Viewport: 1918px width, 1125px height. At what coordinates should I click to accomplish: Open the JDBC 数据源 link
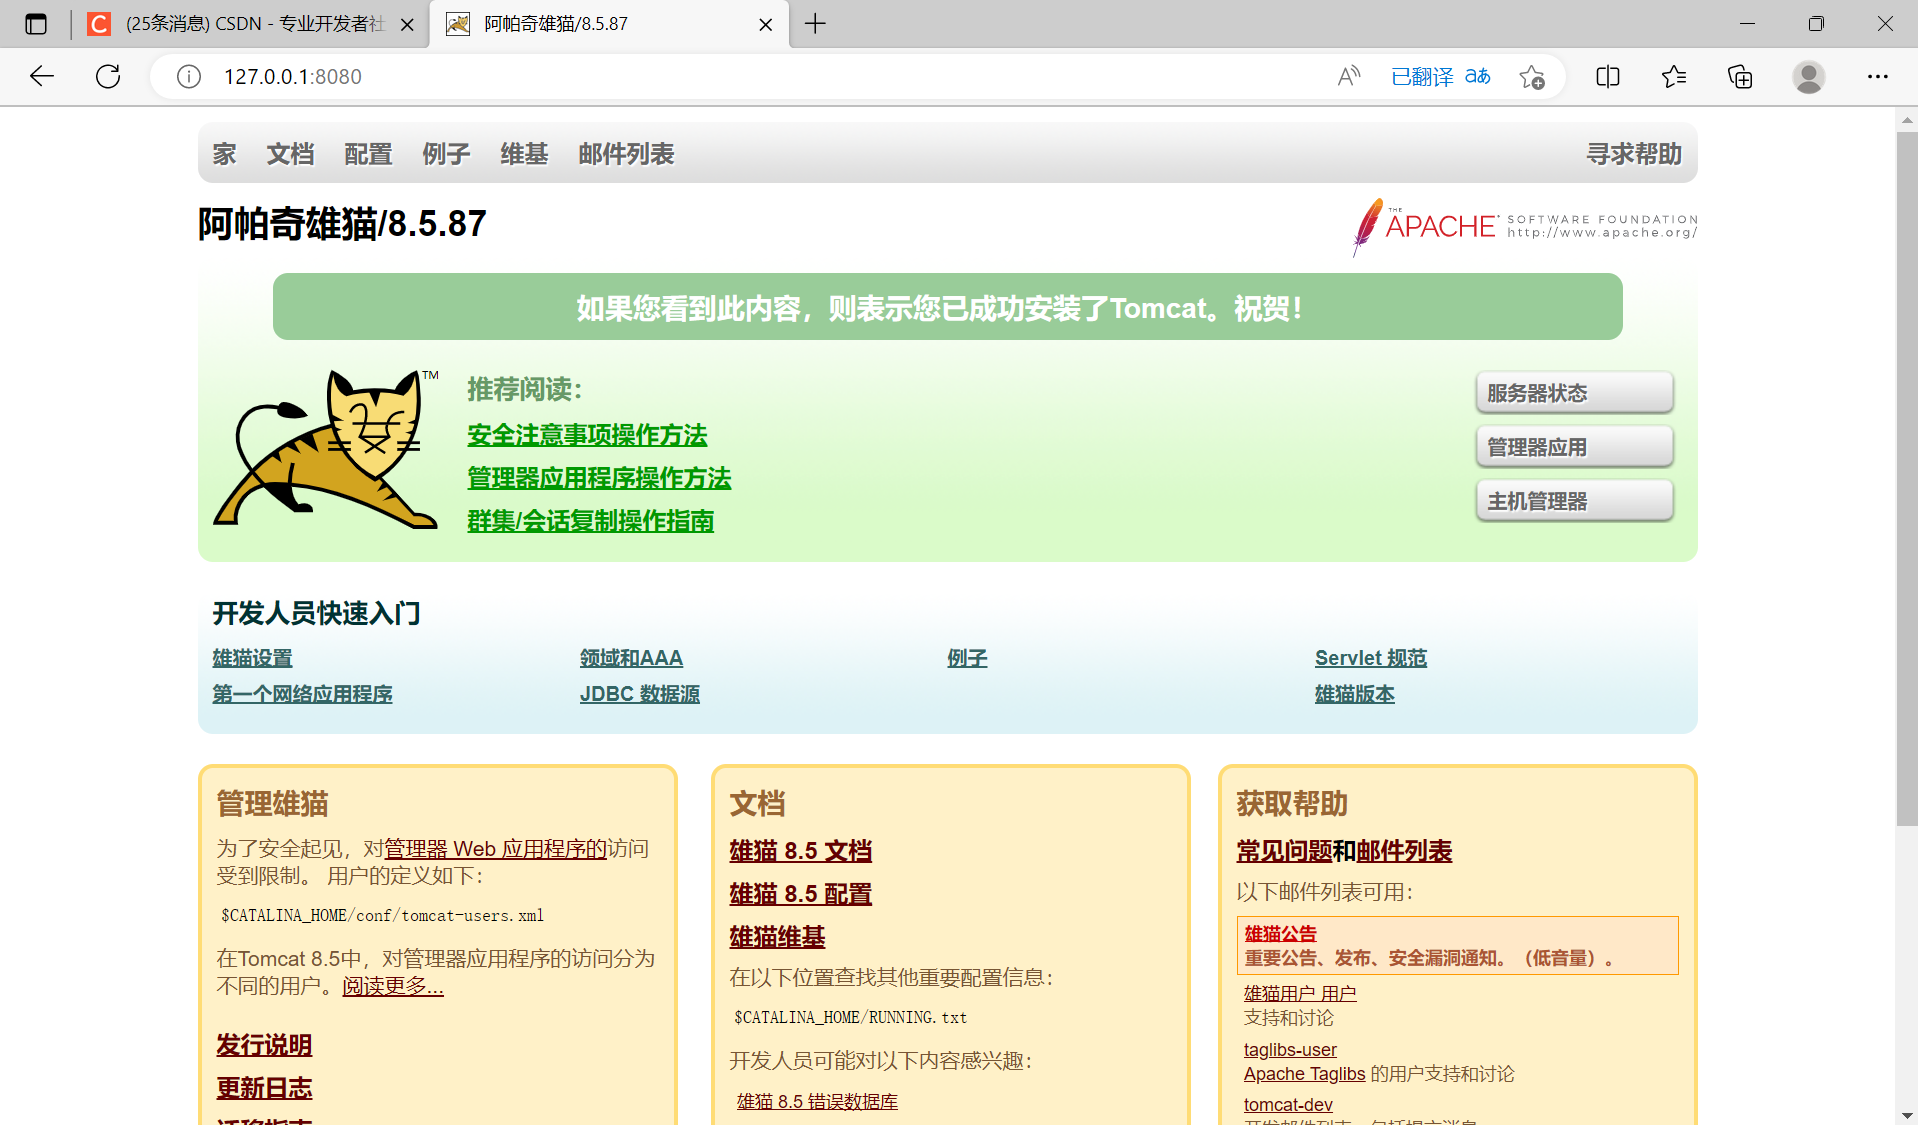click(640, 694)
